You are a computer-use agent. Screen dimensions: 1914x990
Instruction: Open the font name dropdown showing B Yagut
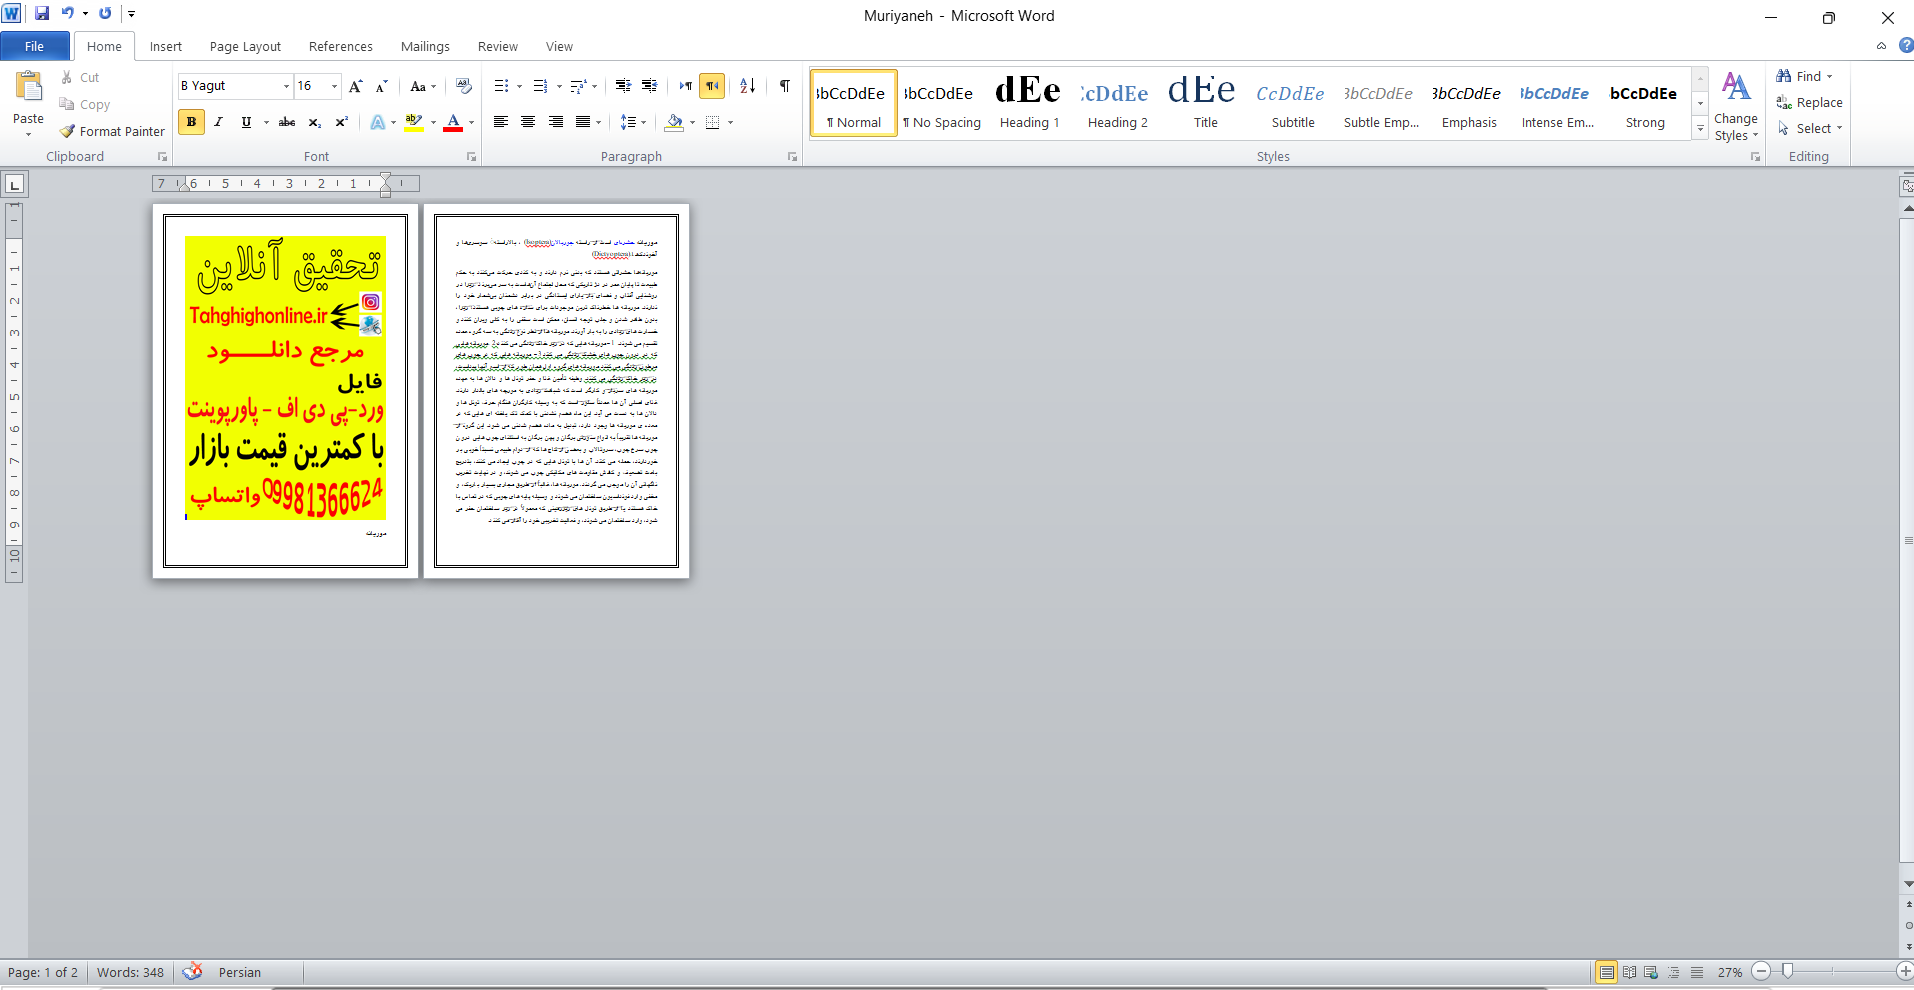click(x=286, y=86)
